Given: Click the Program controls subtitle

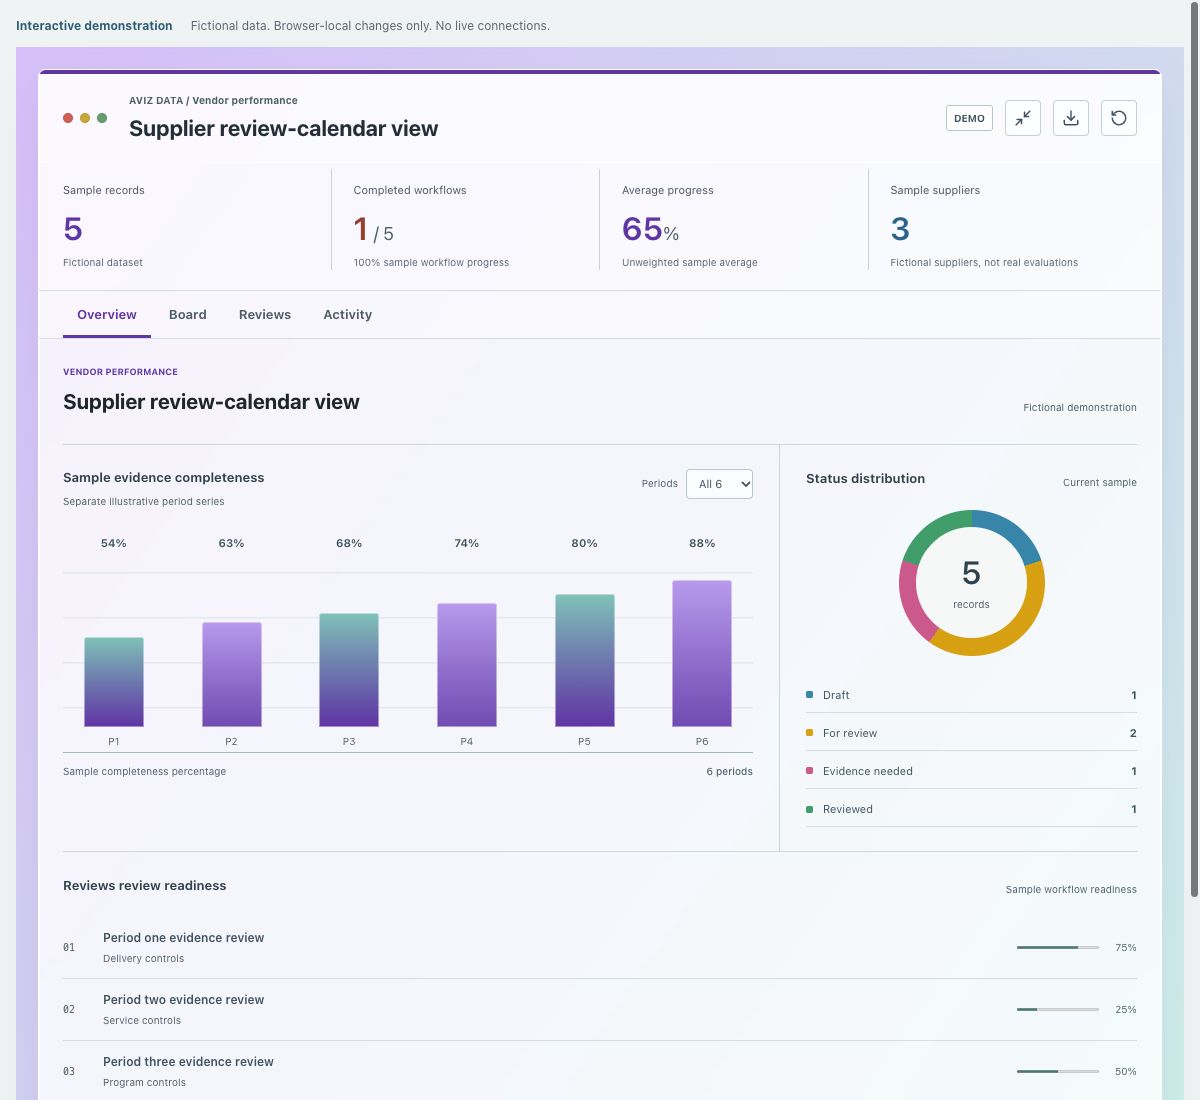Looking at the screenshot, I should click(x=144, y=1082).
